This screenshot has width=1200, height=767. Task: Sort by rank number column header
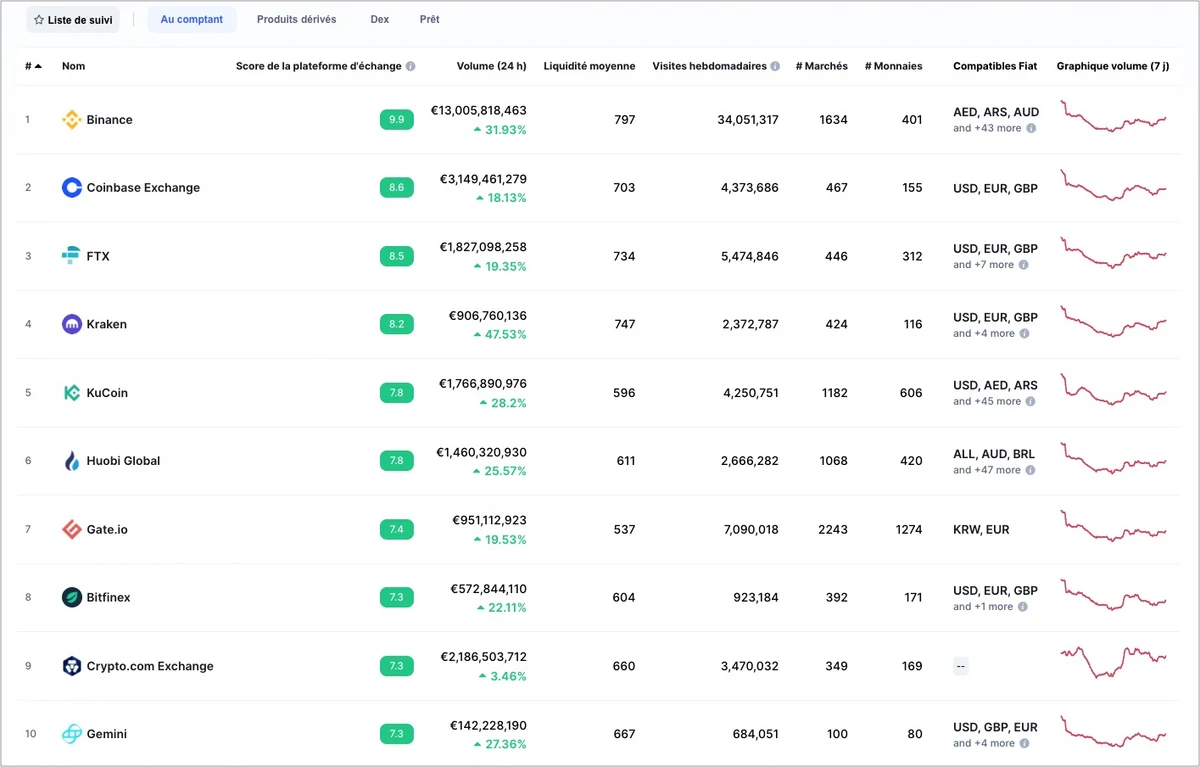(33, 66)
